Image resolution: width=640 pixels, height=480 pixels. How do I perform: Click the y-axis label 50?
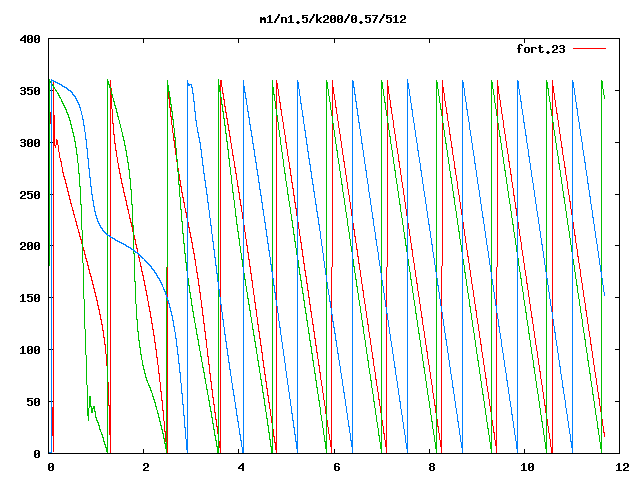(x=33, y=402)
